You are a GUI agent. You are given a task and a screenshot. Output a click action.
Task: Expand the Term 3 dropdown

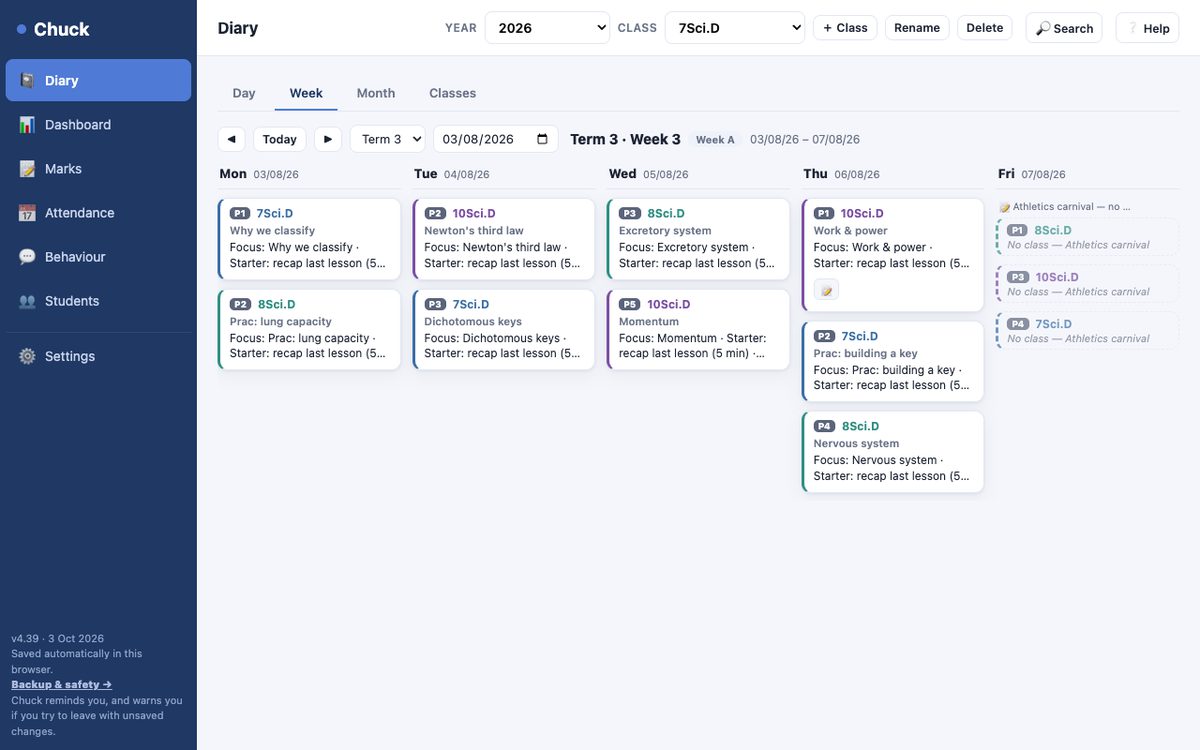(x=388, y=139)
